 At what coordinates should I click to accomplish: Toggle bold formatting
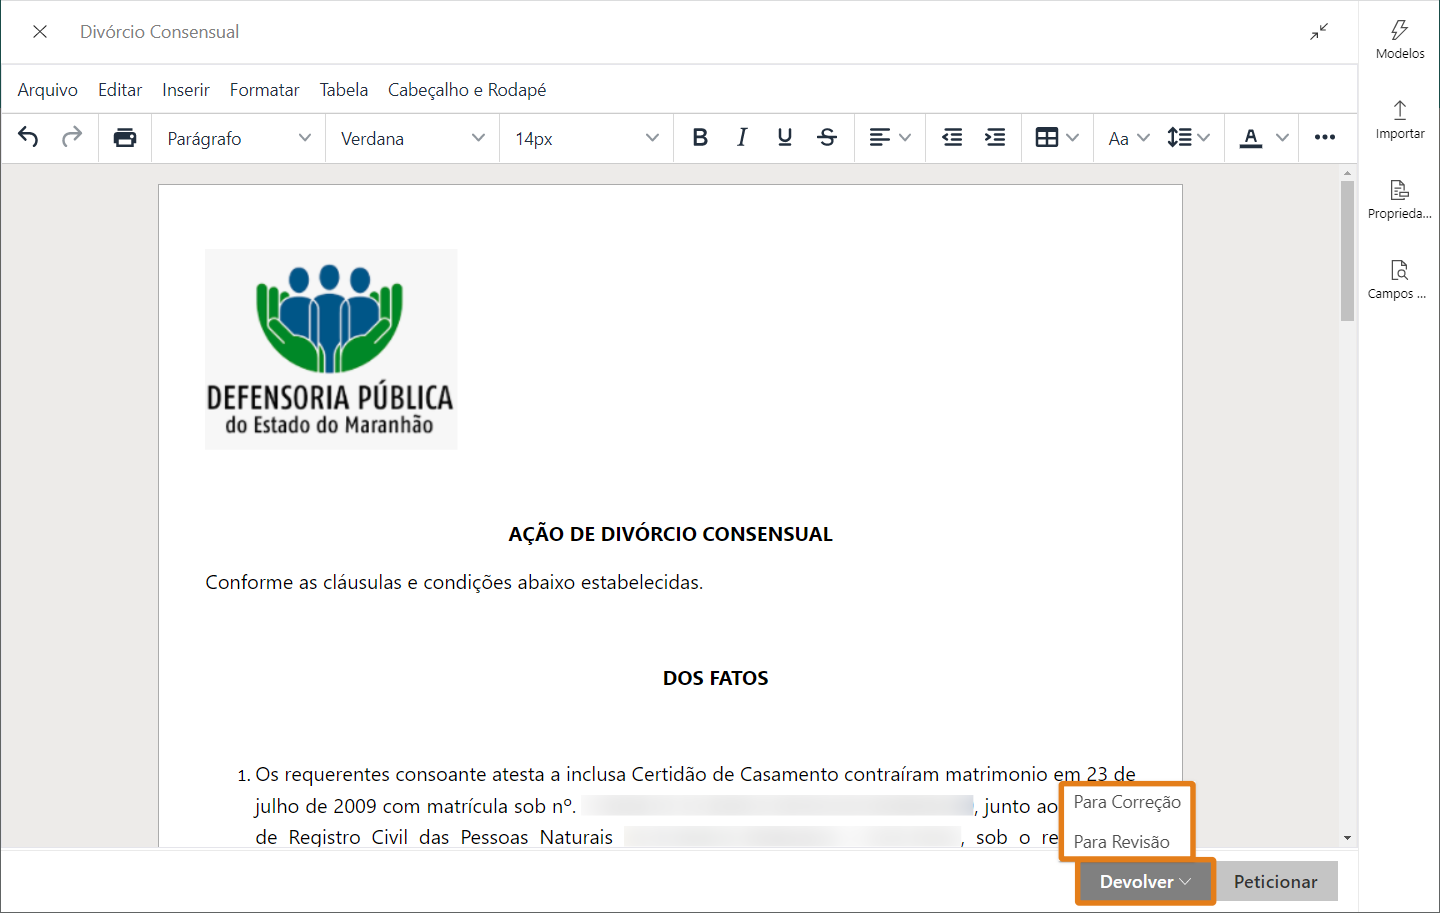click(x=700, y=138)
